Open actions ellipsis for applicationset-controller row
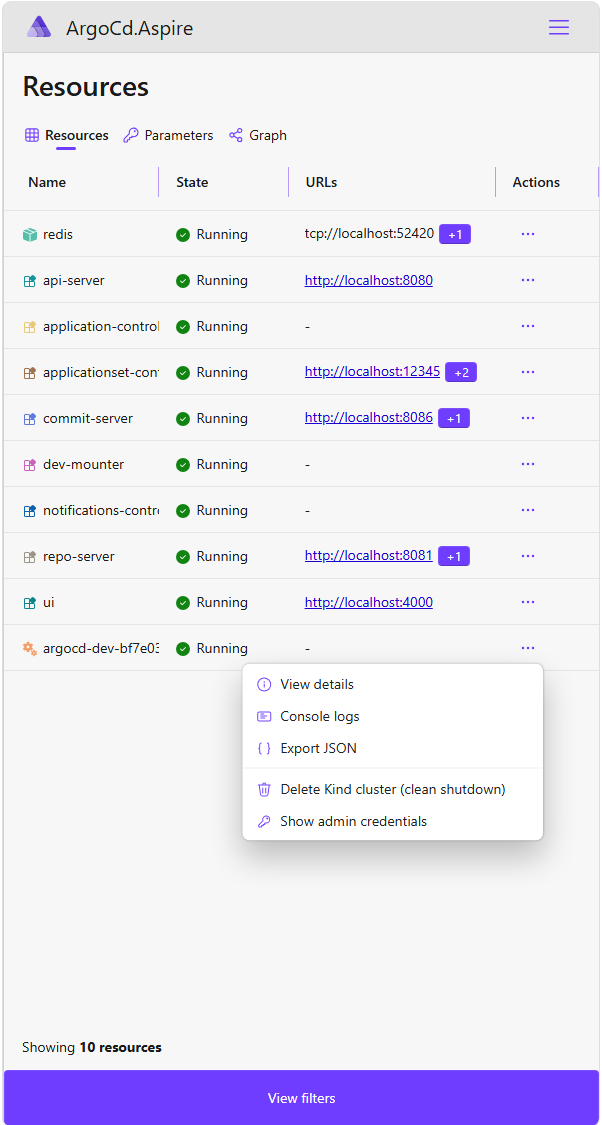 click(x=528, y=372)
